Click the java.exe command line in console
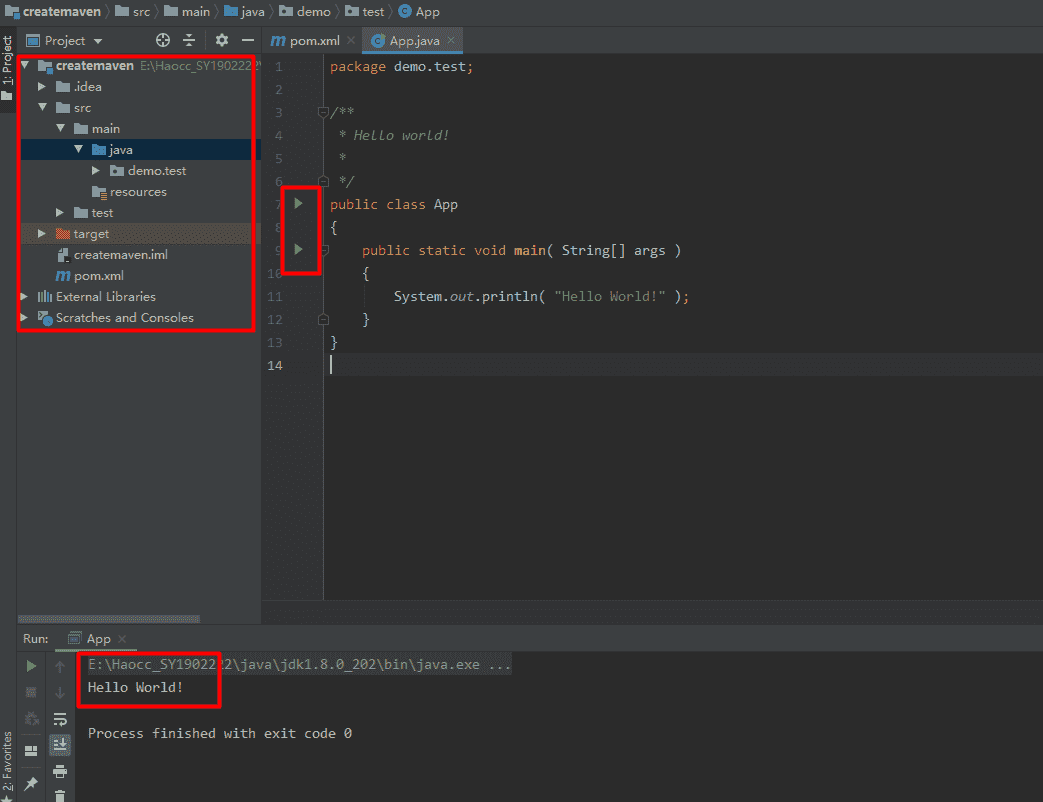1043x802 pixels. click(299, 664)
